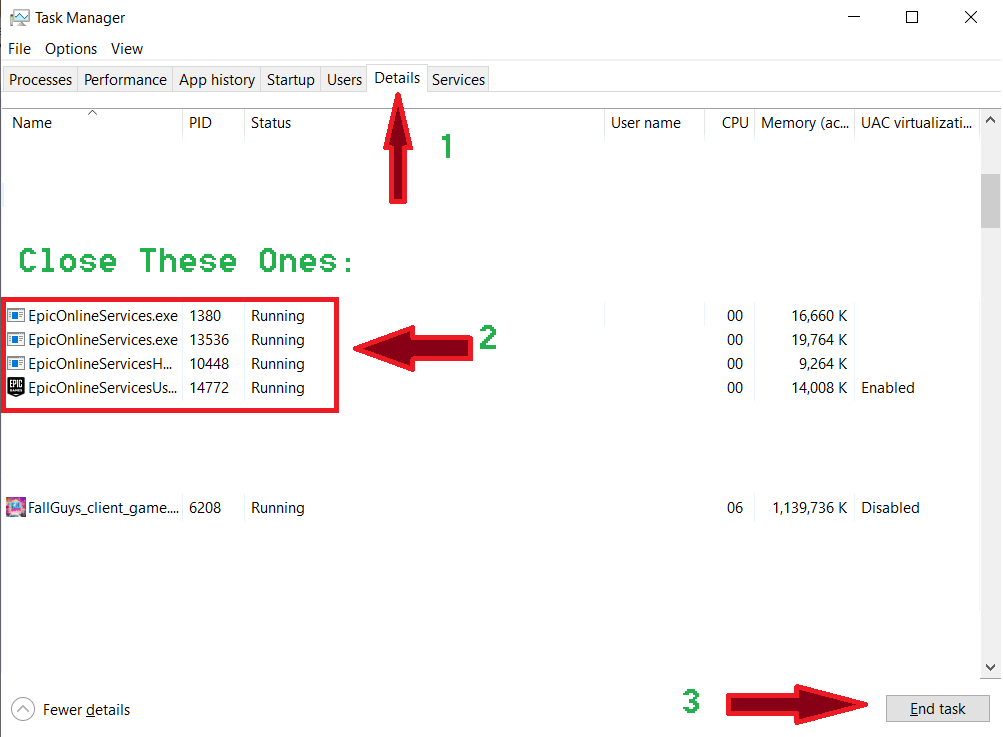Viewport: 1003px width, 737px height.
Task: Click the Enabled UAC virtualization cell
Action: 888,388
